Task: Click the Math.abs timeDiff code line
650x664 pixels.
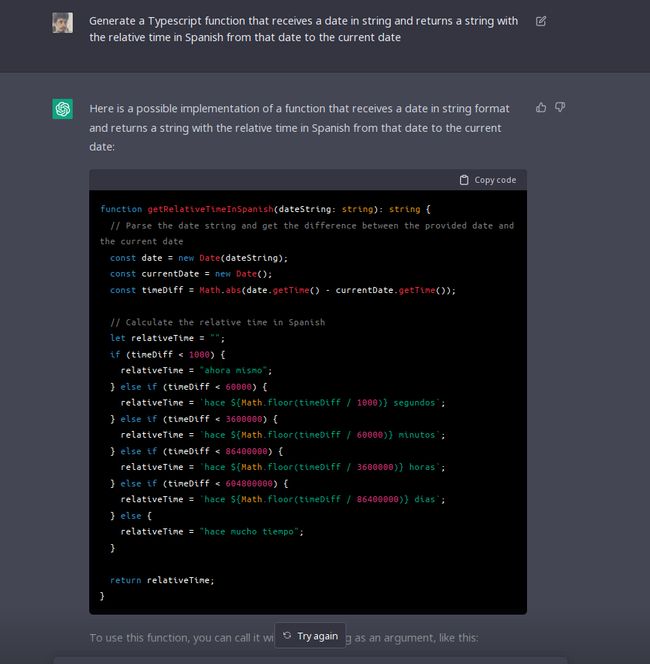Action: tap(283, 290)
